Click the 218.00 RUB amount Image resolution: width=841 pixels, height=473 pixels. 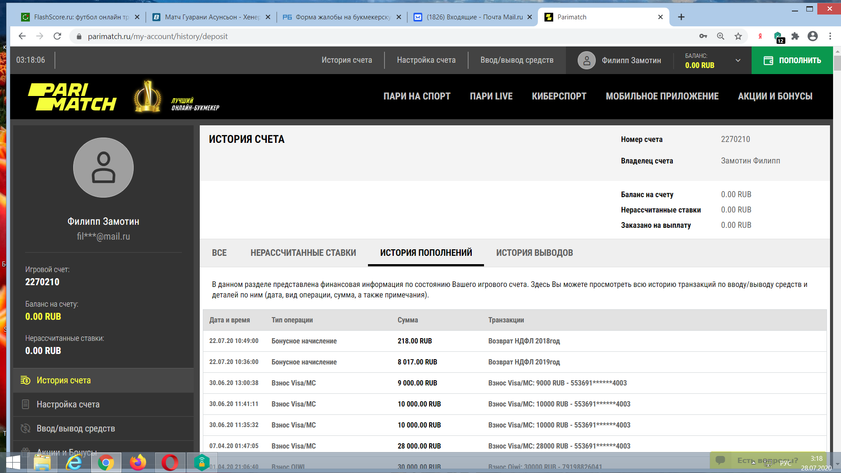coord(415,341)
